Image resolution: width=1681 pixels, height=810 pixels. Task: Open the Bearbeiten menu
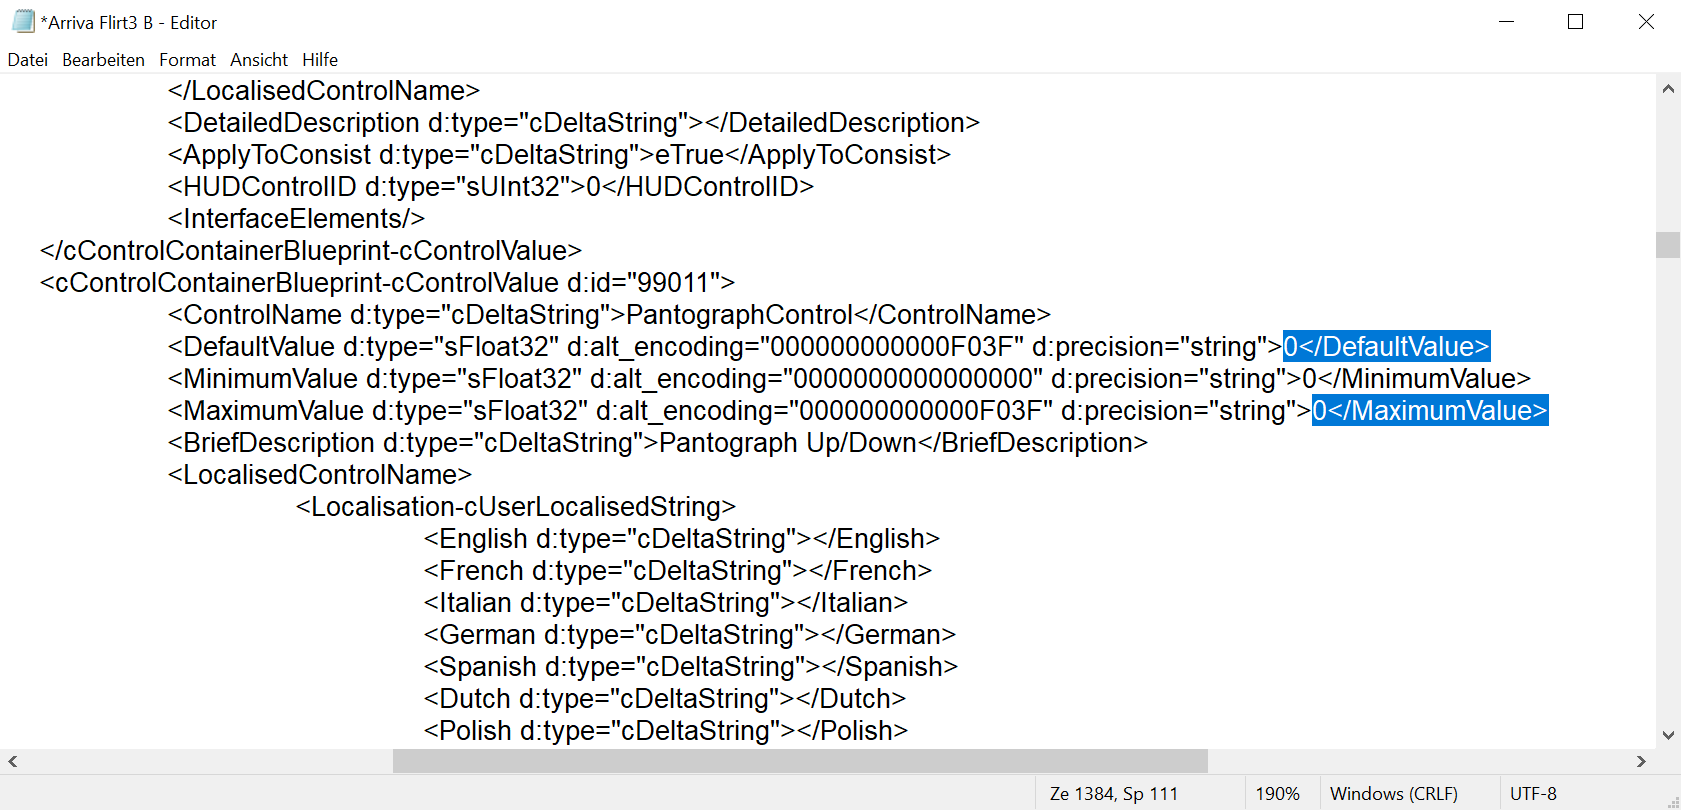pos(103,60)
